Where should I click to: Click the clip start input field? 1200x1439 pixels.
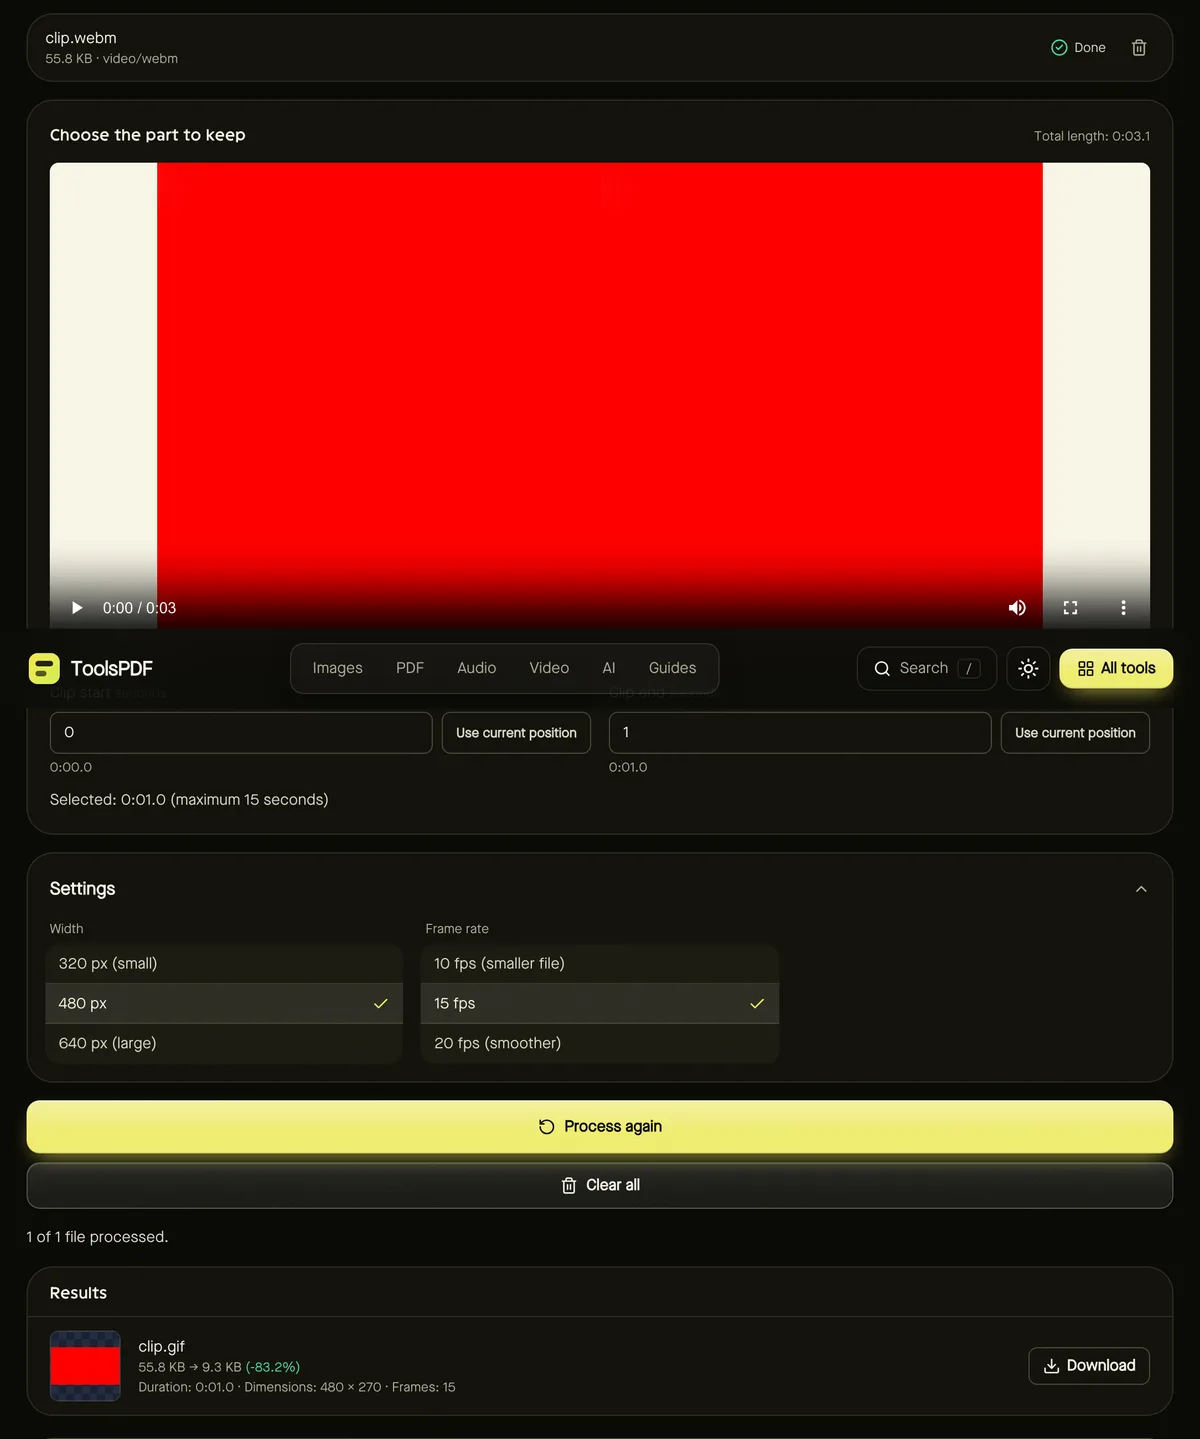(241, 733)
